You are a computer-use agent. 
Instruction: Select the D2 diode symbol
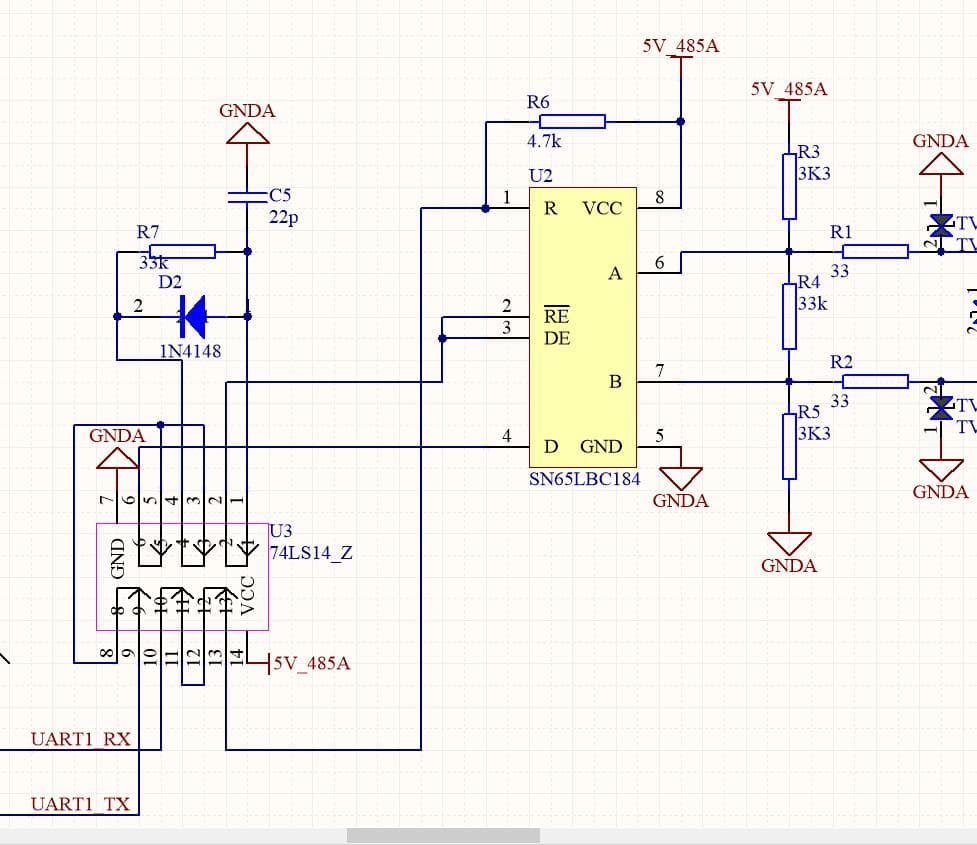pos(193,317)
